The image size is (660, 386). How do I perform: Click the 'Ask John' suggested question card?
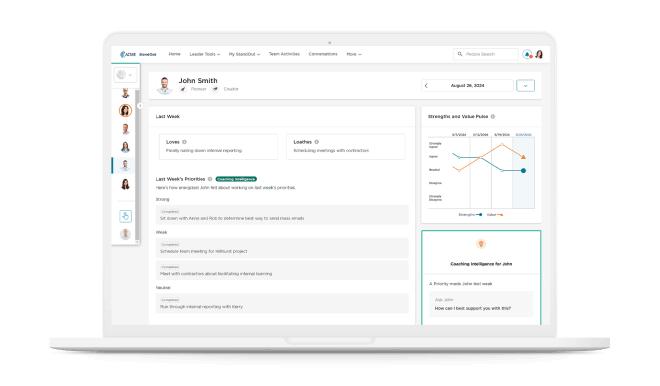(481, 304)
